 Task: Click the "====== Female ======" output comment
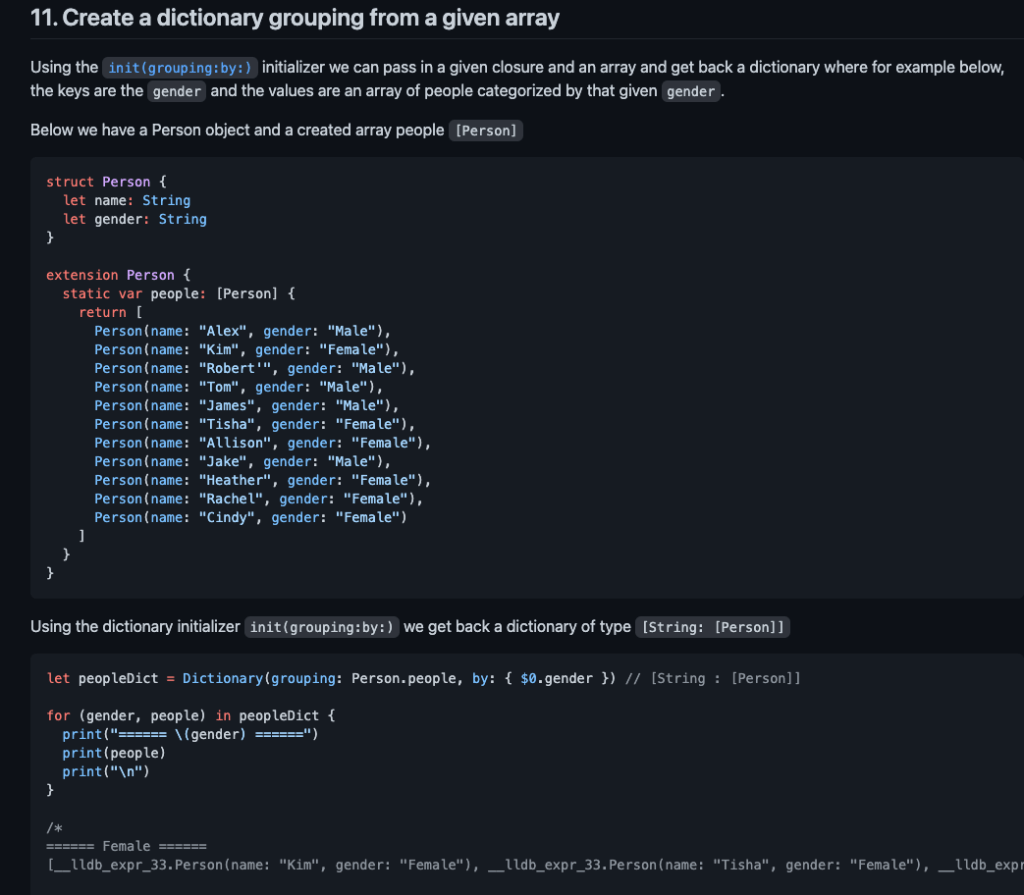(x=126, y=846)
